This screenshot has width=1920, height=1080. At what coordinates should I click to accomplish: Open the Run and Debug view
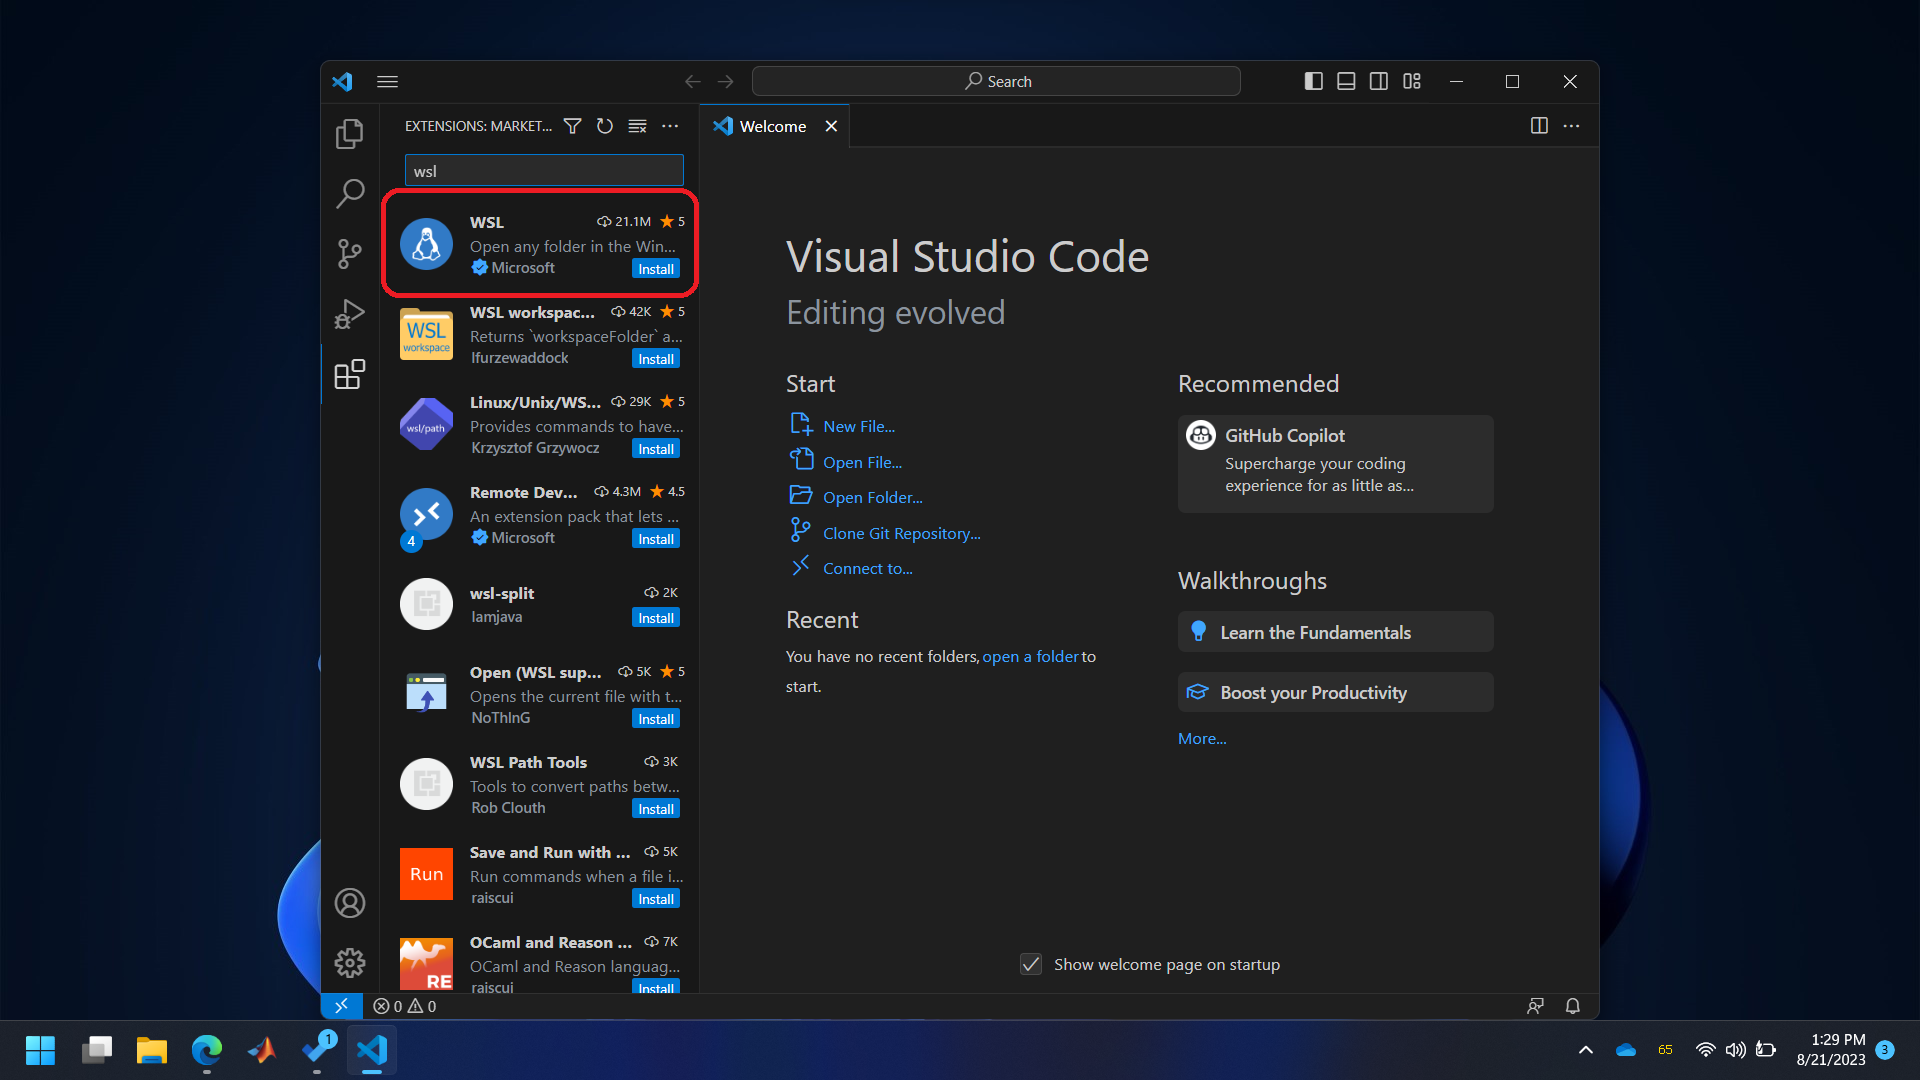[x=349, y=314]
